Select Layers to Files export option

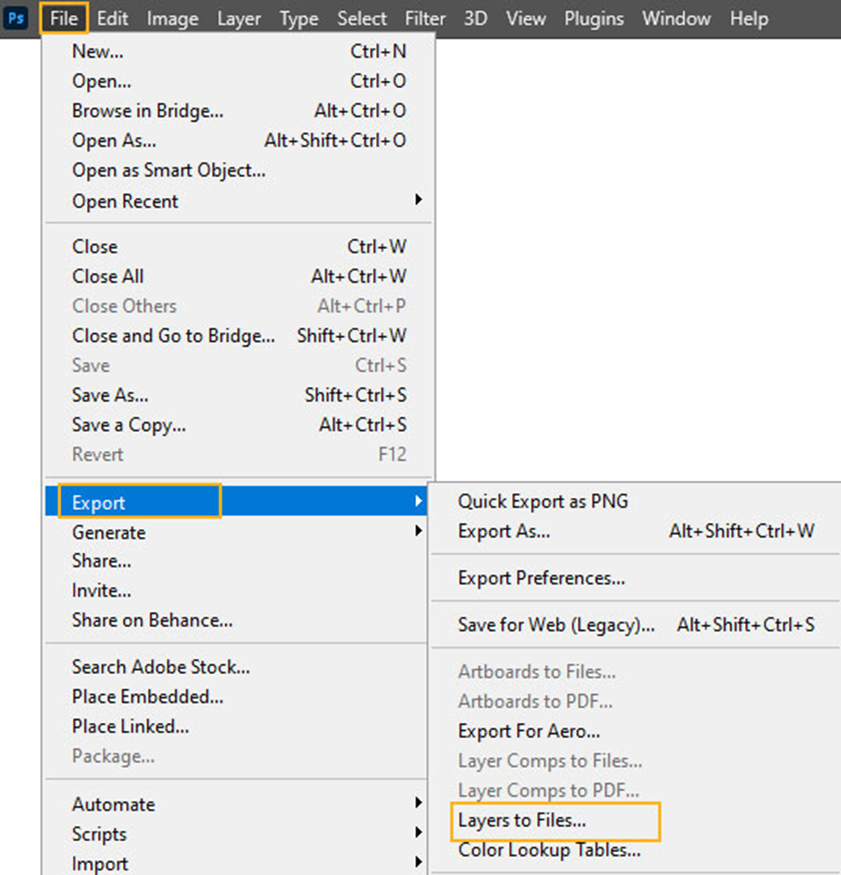coord(522,821)
